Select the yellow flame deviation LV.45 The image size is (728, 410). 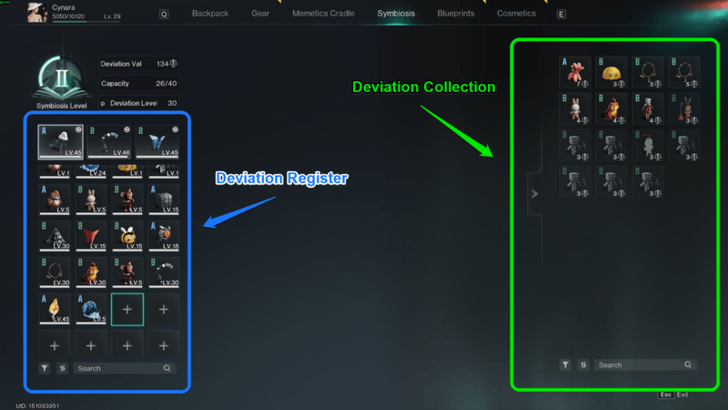[55, 309]
